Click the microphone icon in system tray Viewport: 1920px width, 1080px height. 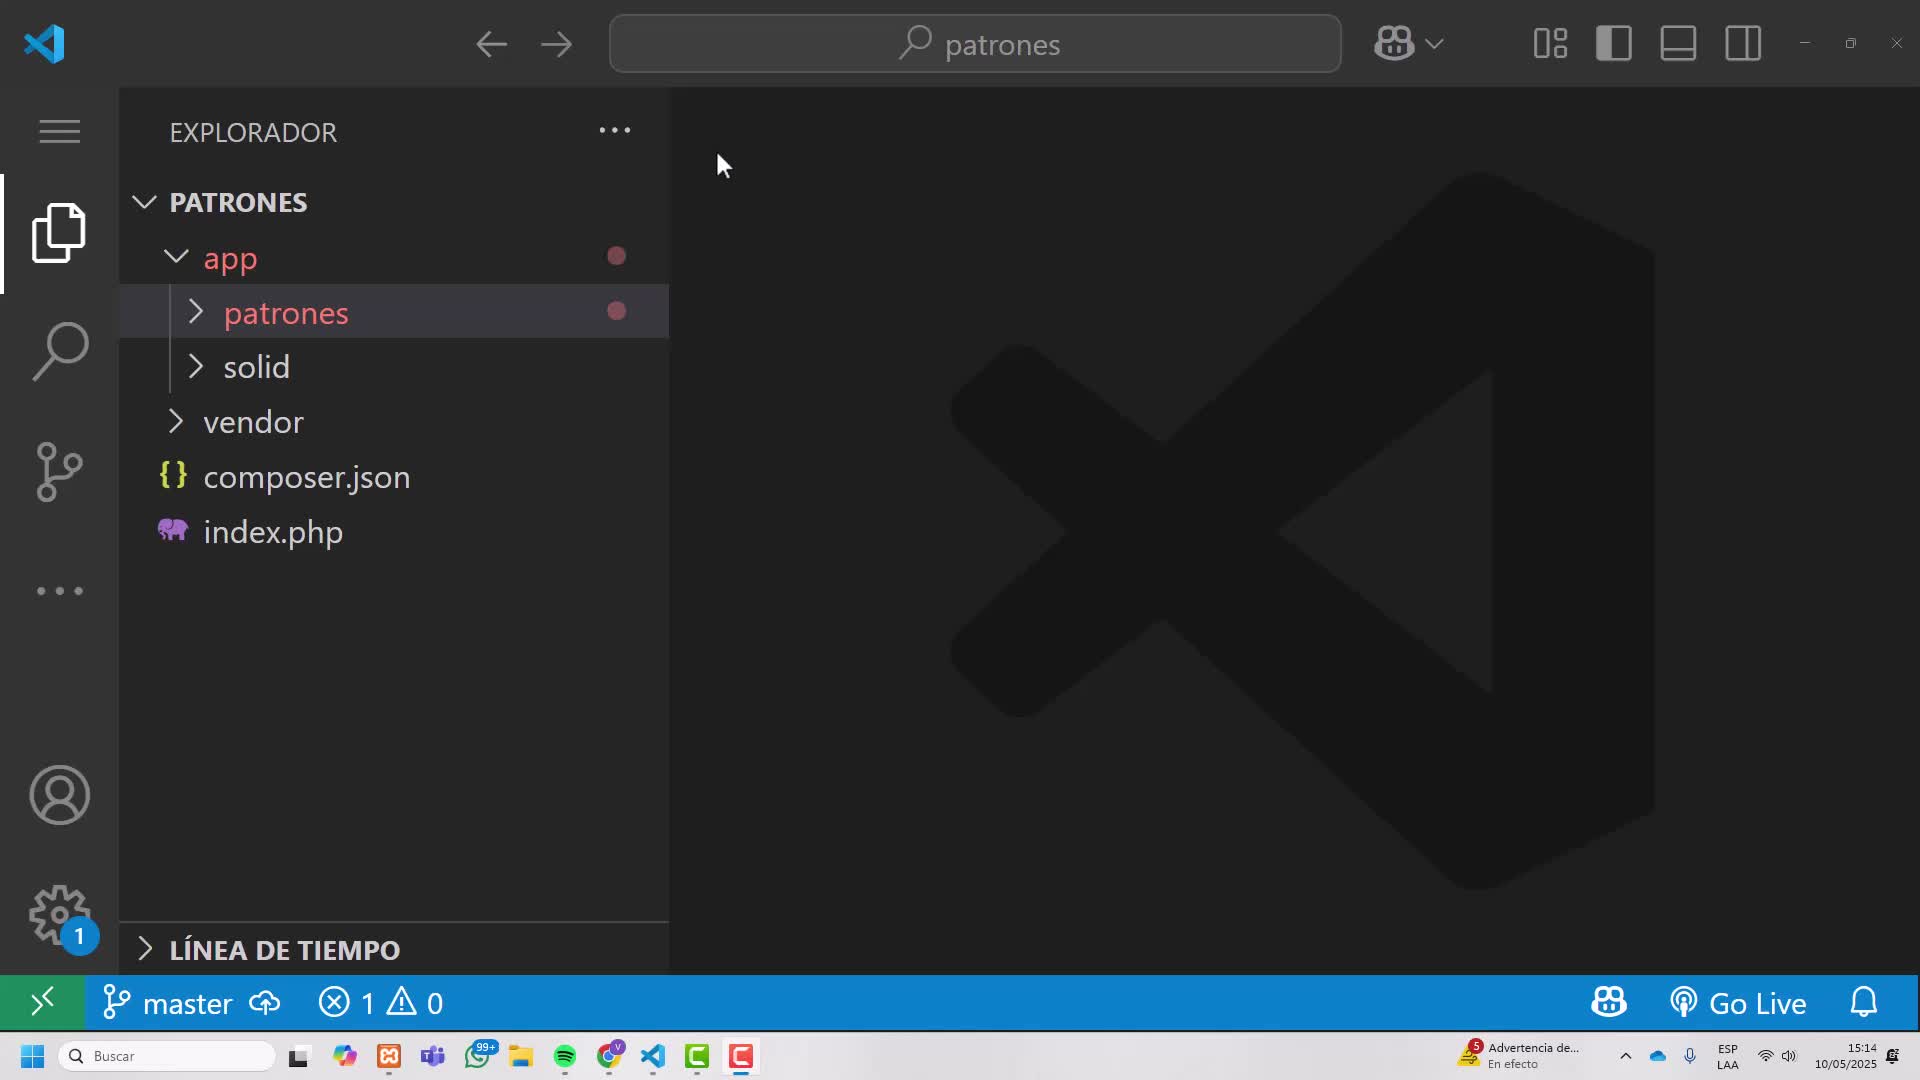pos(1690,1056)
